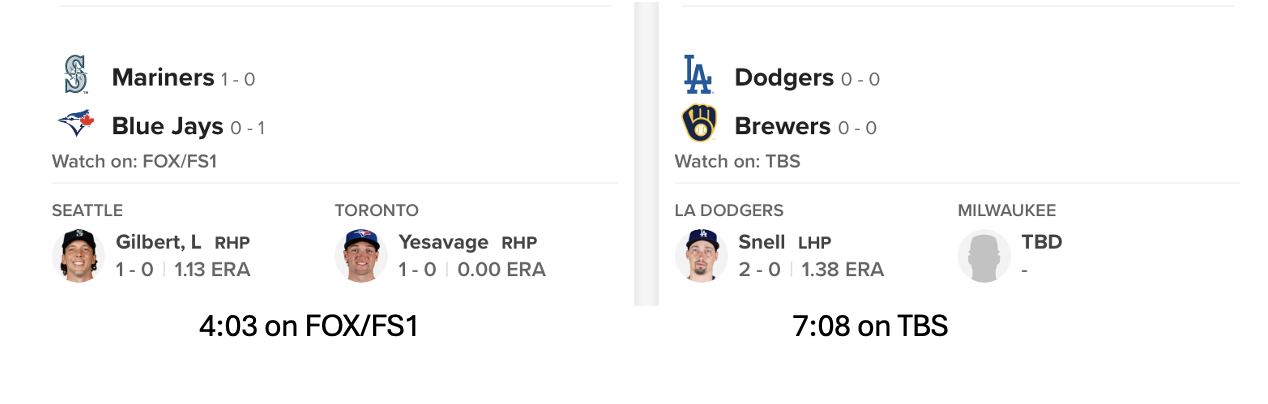The image size is (1268, 404).
Task: Select pitcher Snell name
Action: [x=762, y=242]
